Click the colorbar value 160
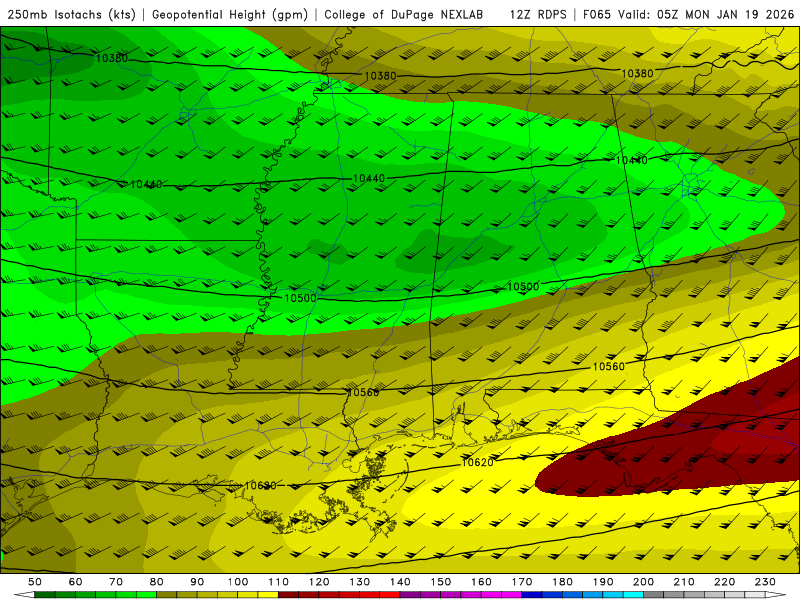The image size is (800, 600). (481, 582)
